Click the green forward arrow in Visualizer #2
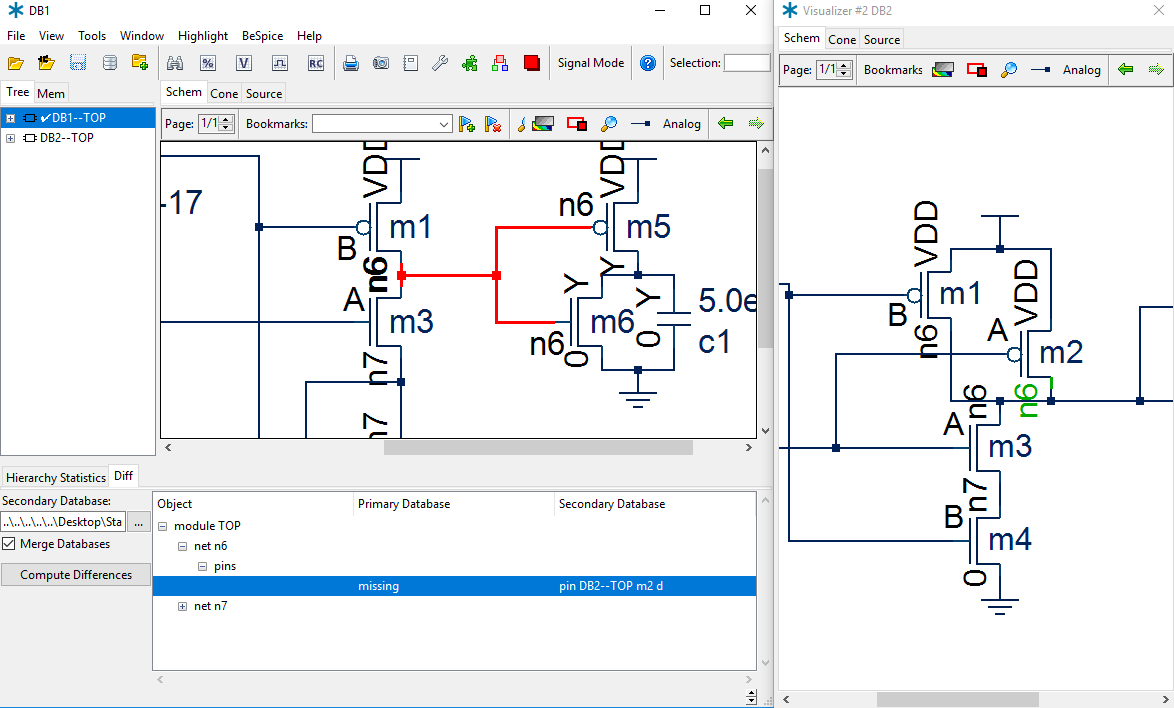The height and width of the screenshot is (708, 1174). click(1156, 70)
